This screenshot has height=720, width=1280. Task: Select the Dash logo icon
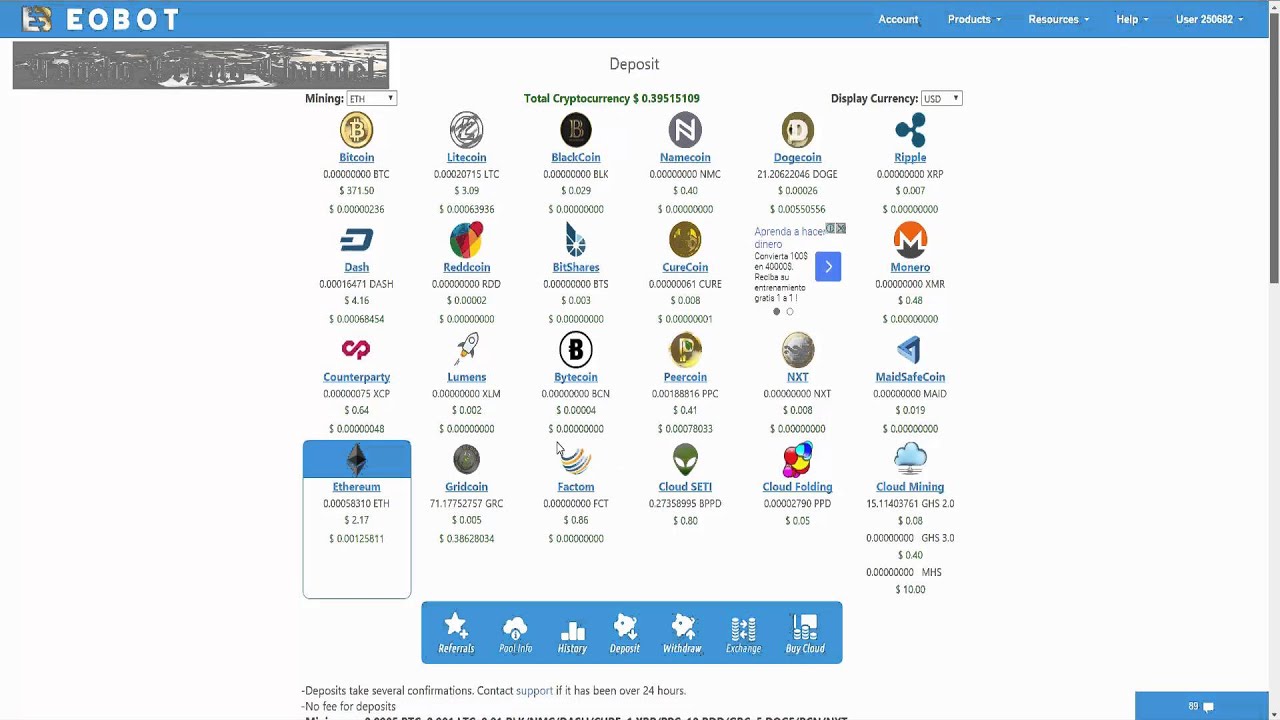click(356, 240)
